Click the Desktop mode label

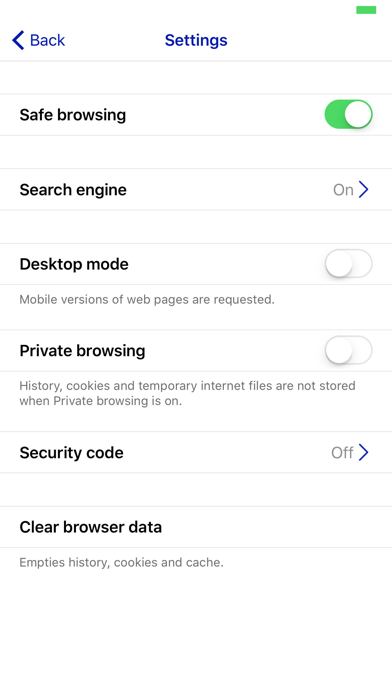coord(74,264)
